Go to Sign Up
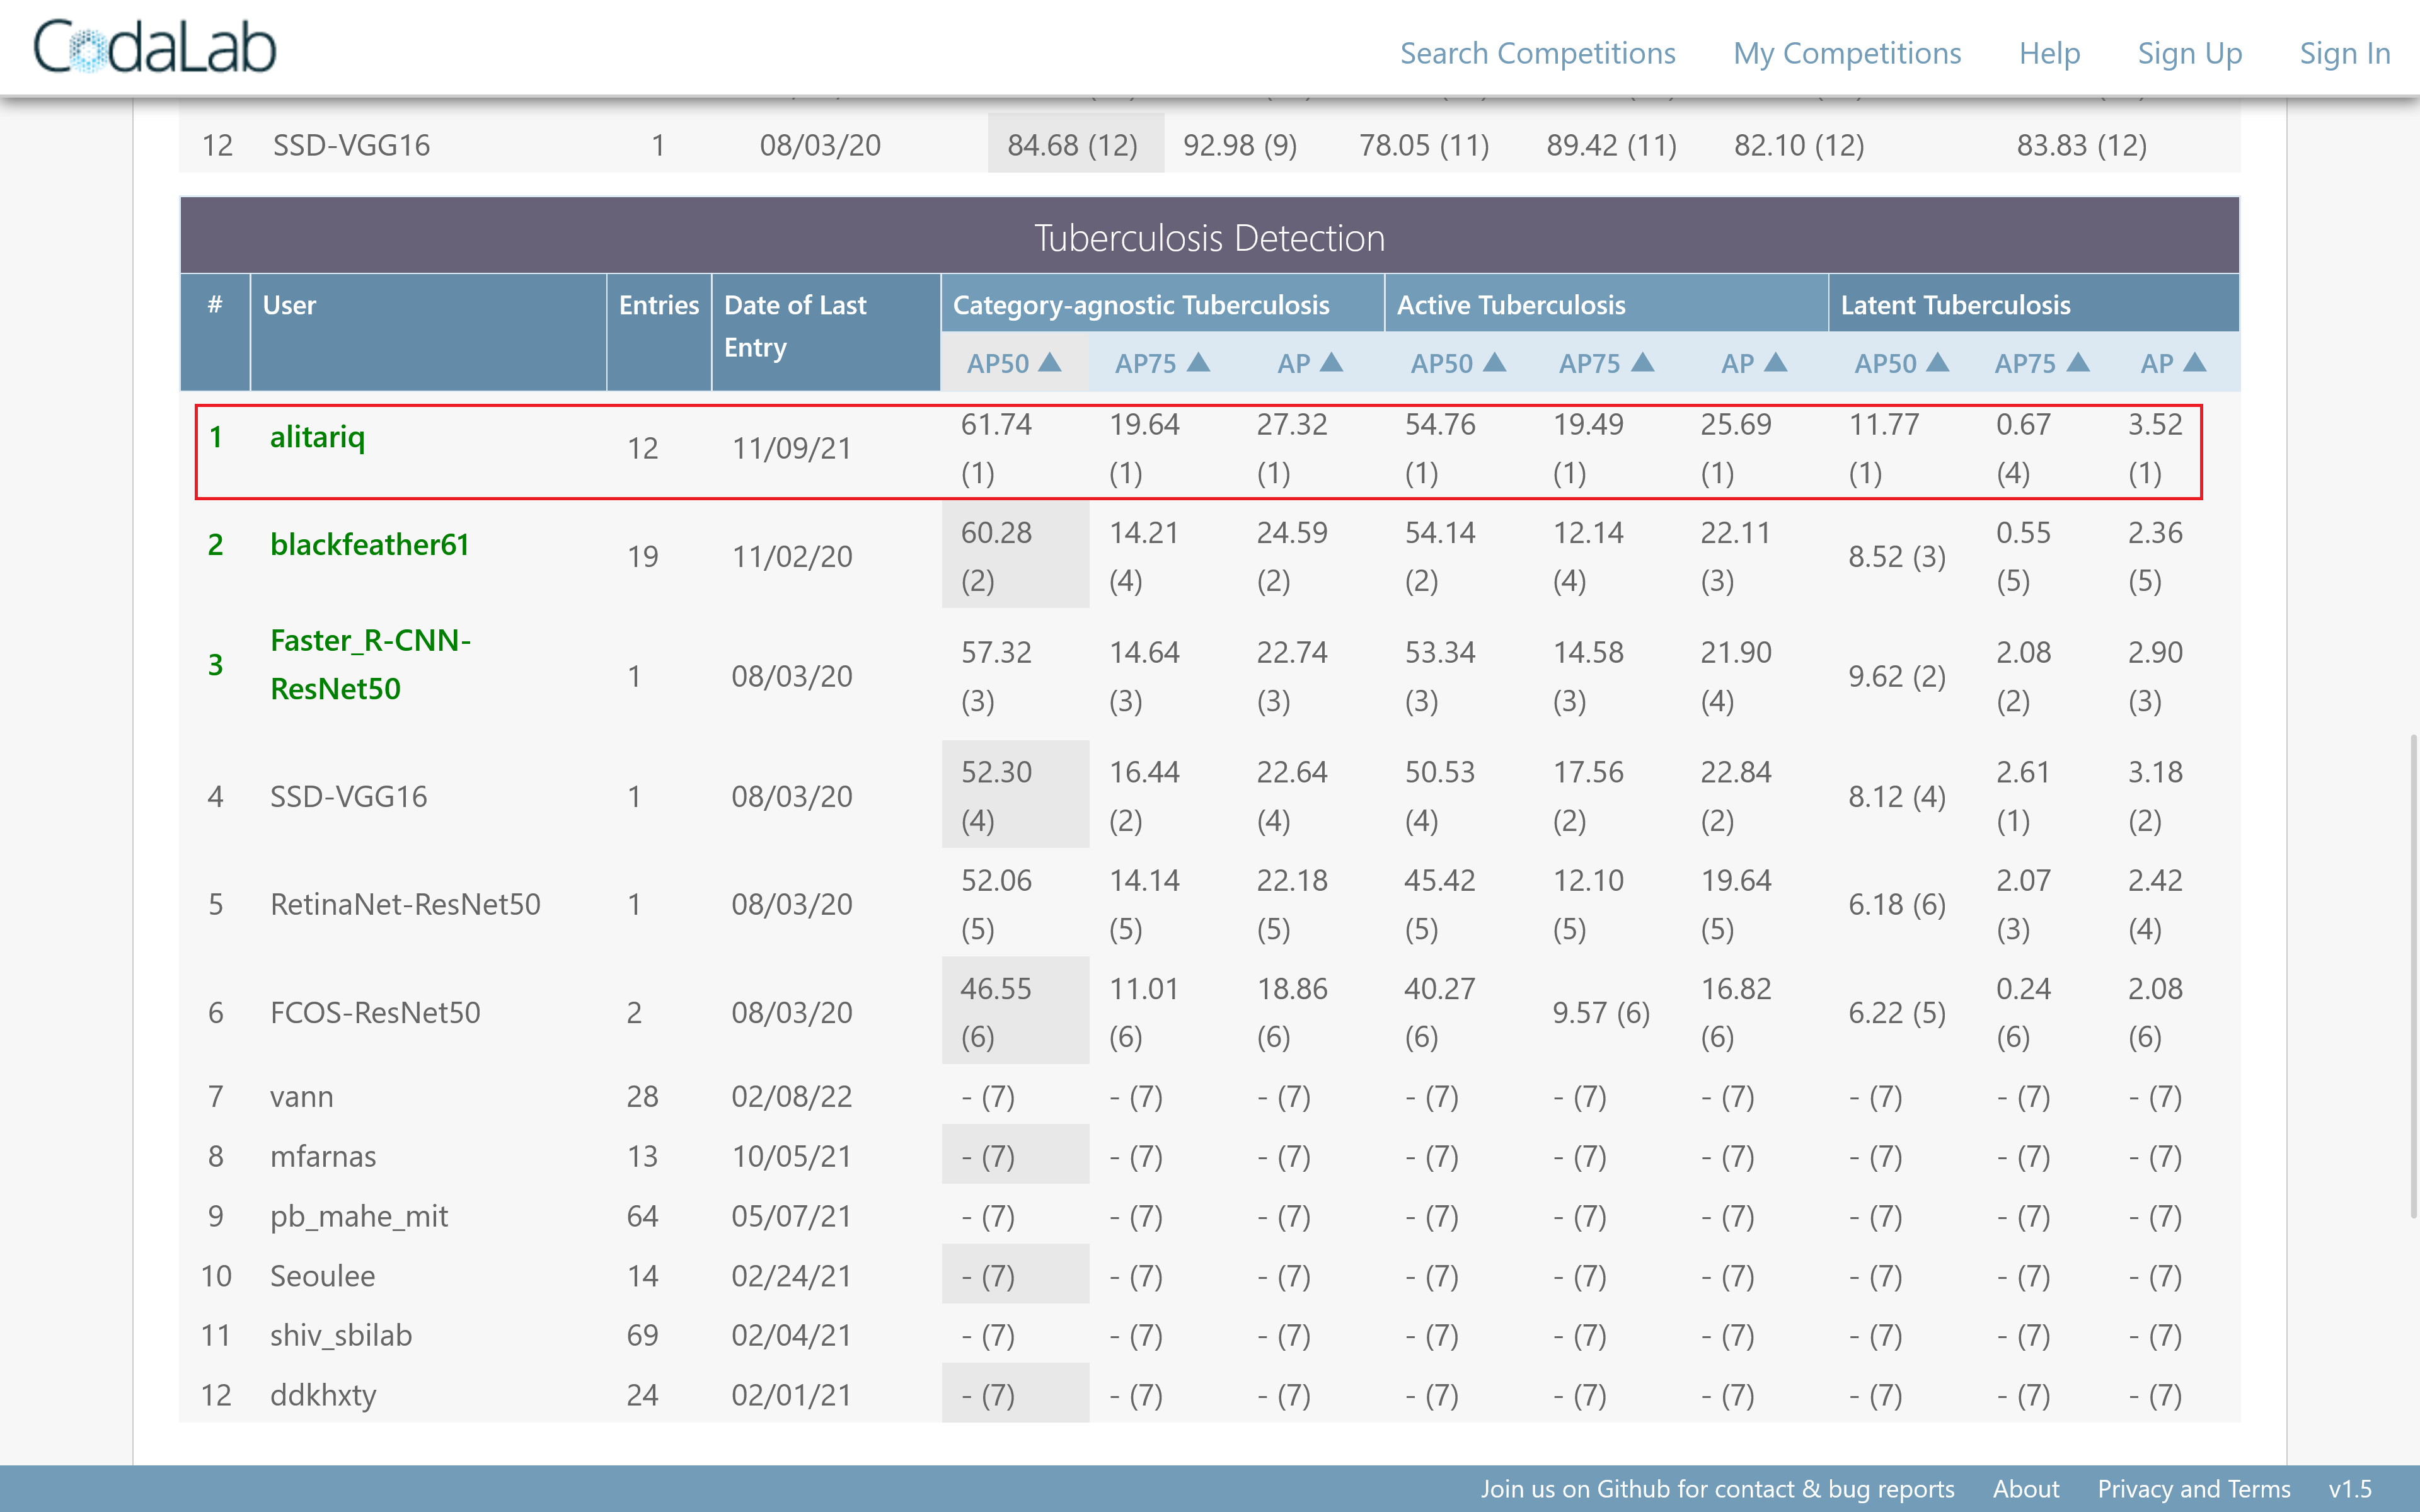 (x=2189, y=53)
